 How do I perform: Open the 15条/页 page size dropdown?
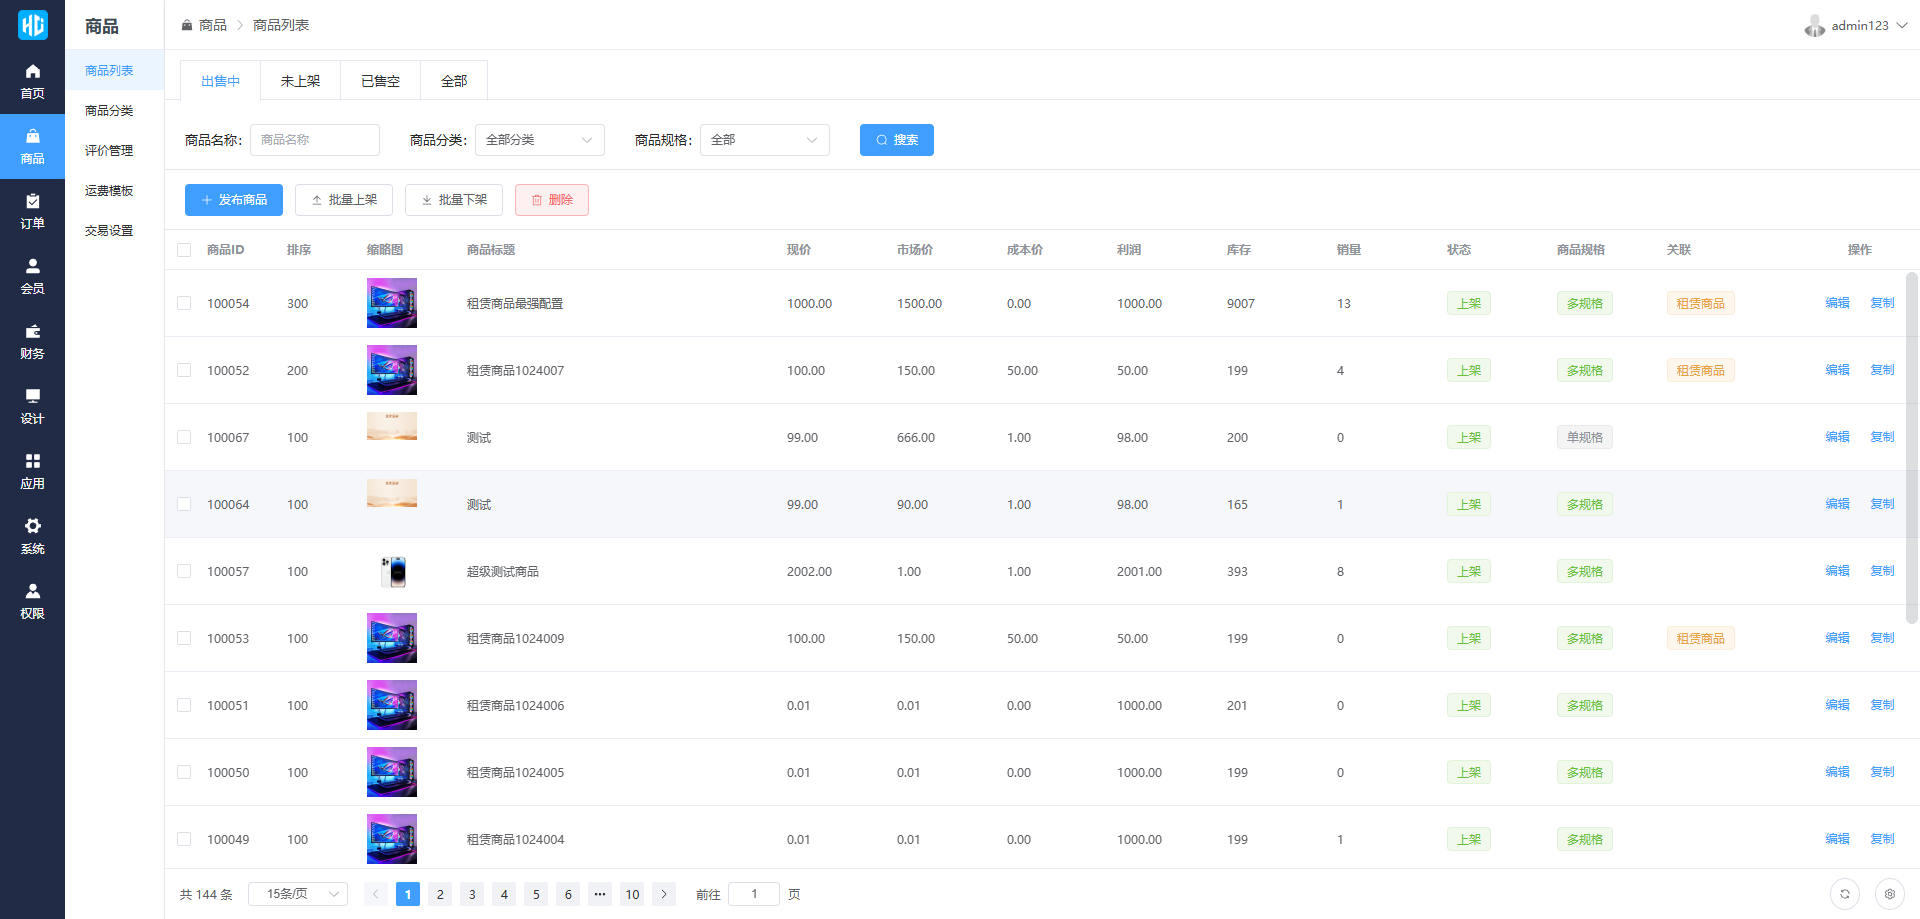coord(298,894)
